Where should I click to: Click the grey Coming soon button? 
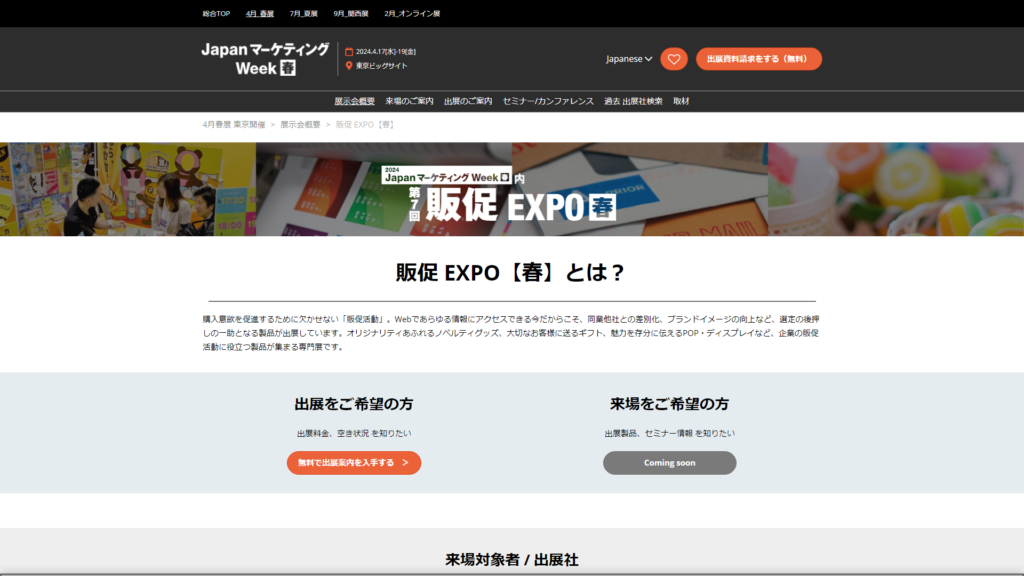[669, 462]
